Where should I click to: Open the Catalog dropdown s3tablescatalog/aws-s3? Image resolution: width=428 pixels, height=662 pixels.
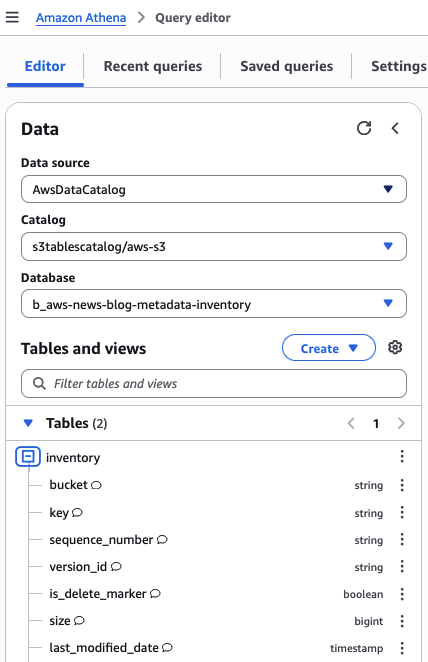tap(214, 246)
